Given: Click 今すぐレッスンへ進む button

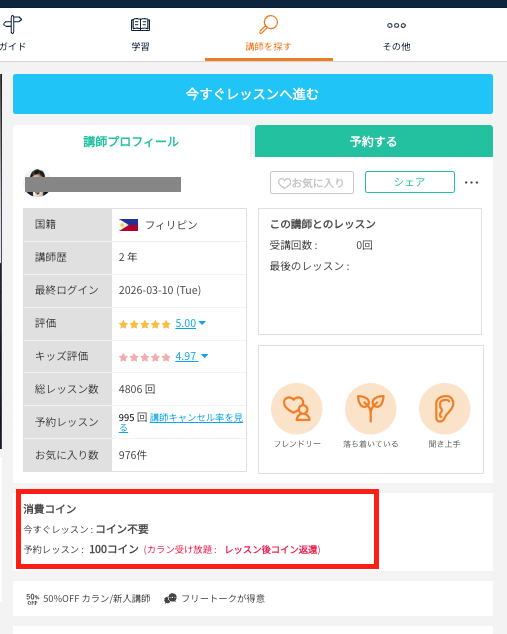Looking at the screenshot, I should (253, 94).
